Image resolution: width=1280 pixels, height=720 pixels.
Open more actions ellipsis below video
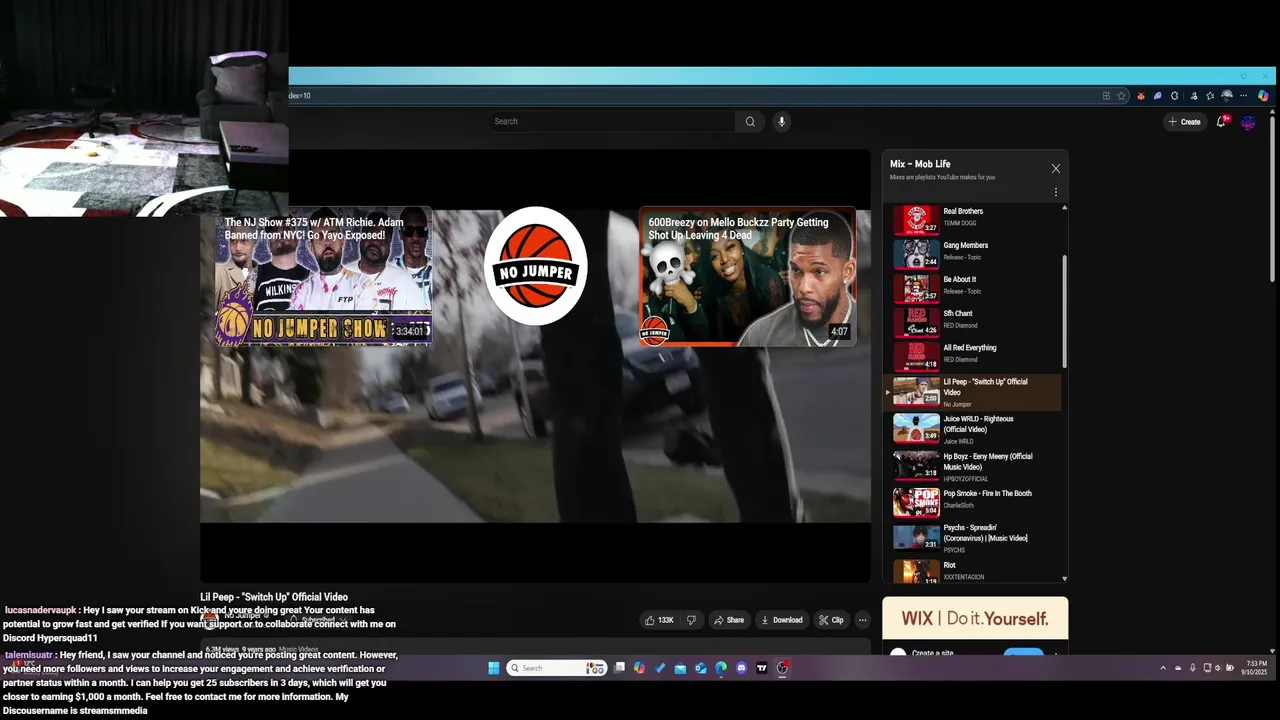(x=862, y=620)
